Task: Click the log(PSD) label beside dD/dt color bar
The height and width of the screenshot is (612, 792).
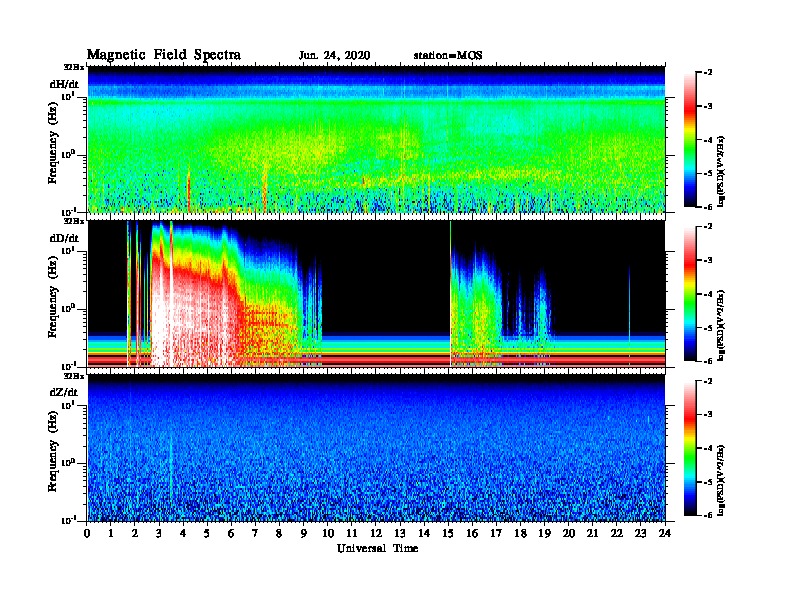Action: pos(721,325)
